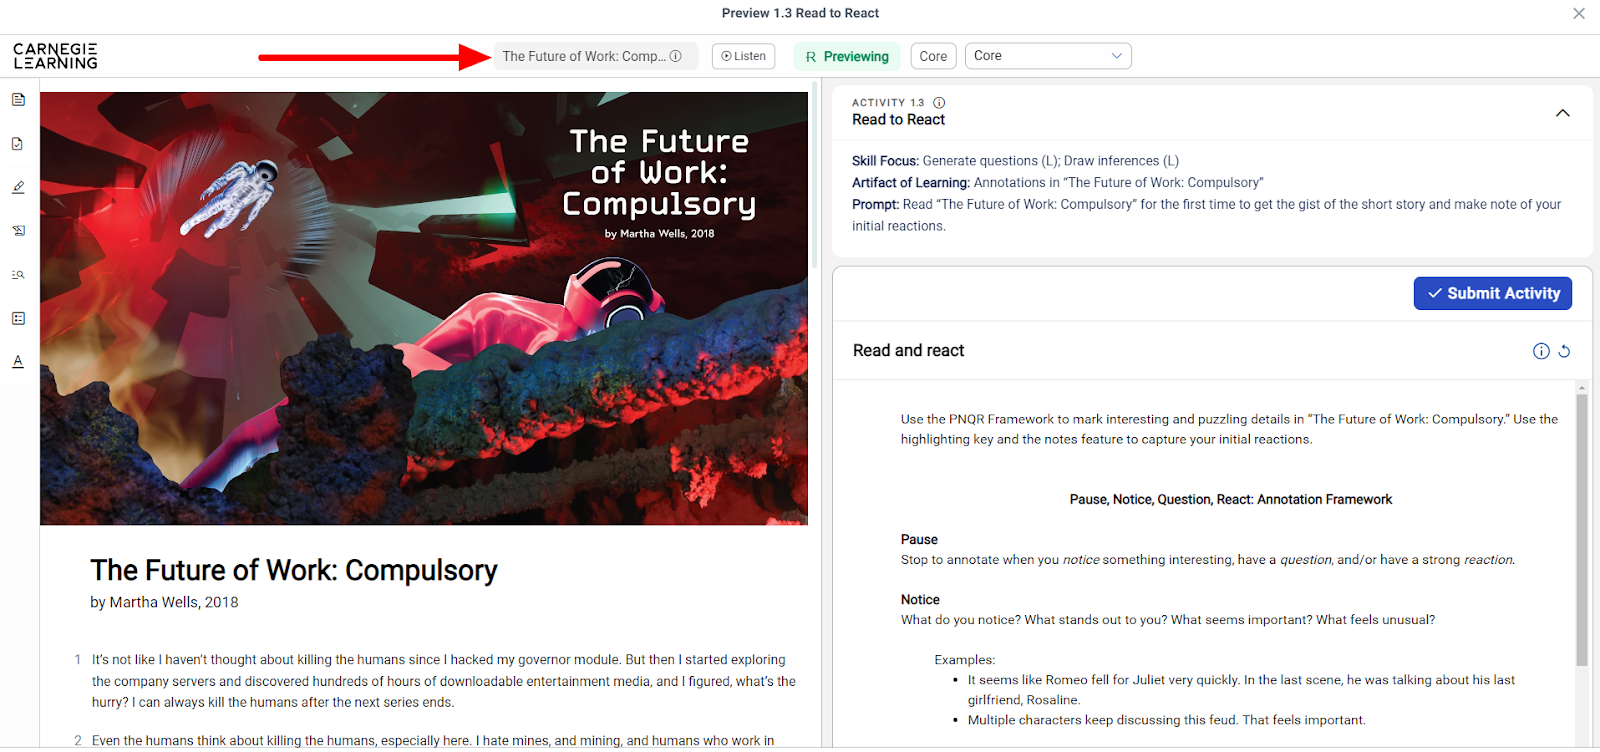1600x752 pixels.
Task: Click the Listen button
Action: pyautogui.click(x=743, y=56)
